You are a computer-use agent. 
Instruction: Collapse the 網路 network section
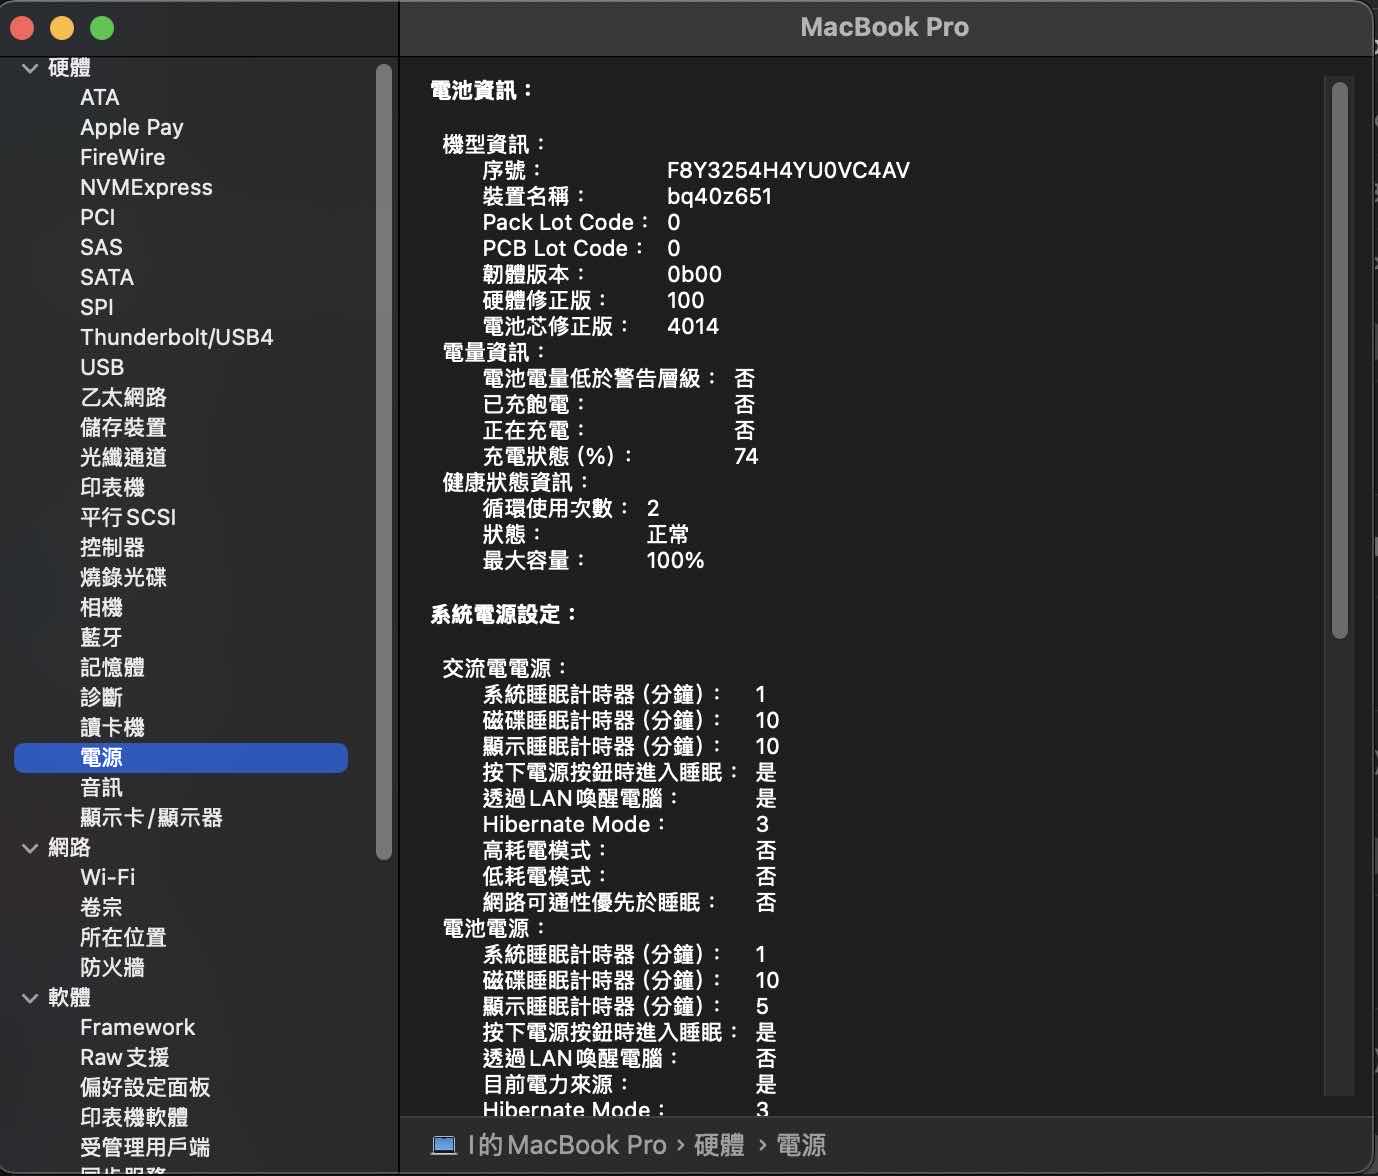tap(30, 848)
